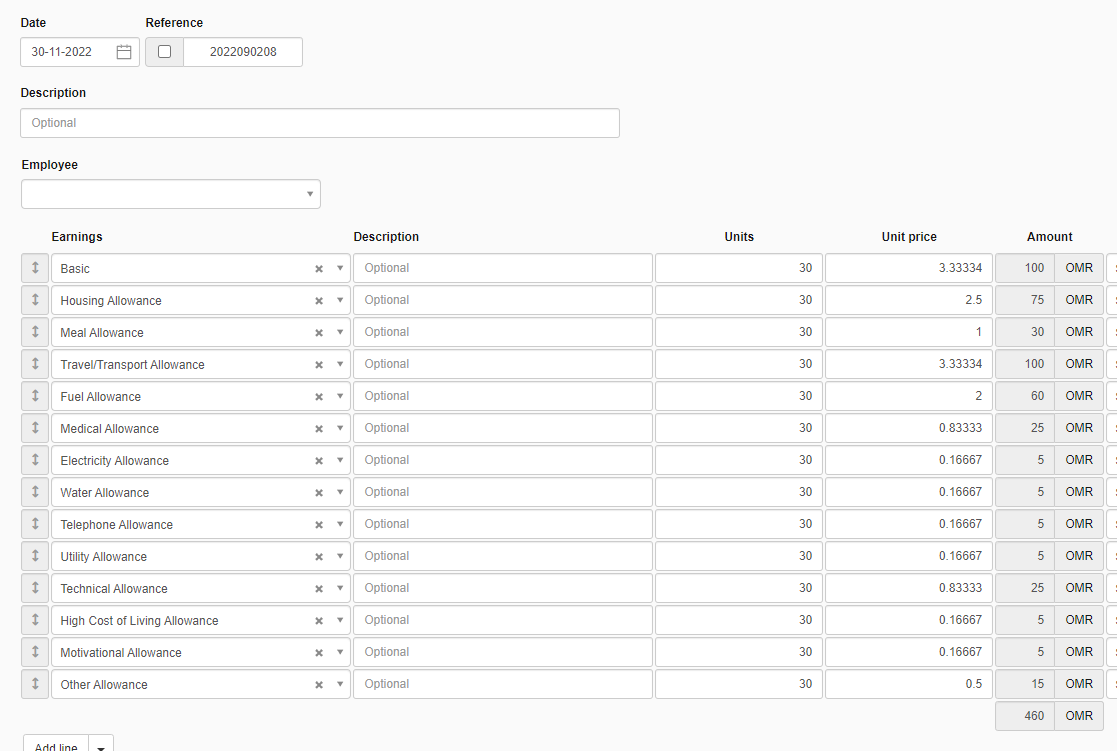Click the Basic row description field

pos(503,268)
